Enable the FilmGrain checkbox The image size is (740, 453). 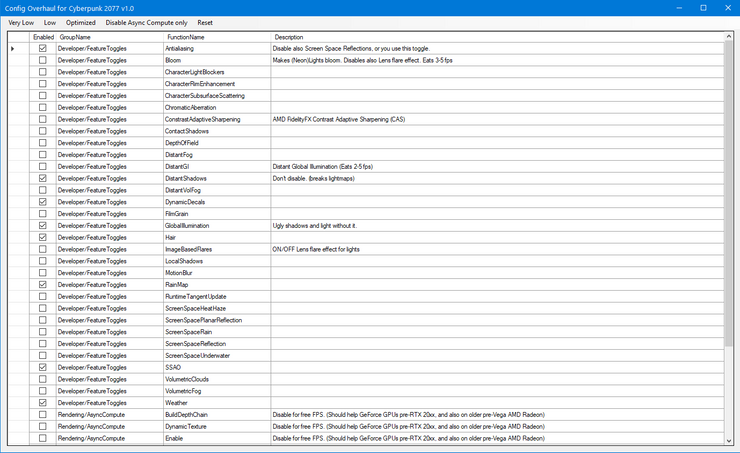pyautogui.click(x=42, y=214)
